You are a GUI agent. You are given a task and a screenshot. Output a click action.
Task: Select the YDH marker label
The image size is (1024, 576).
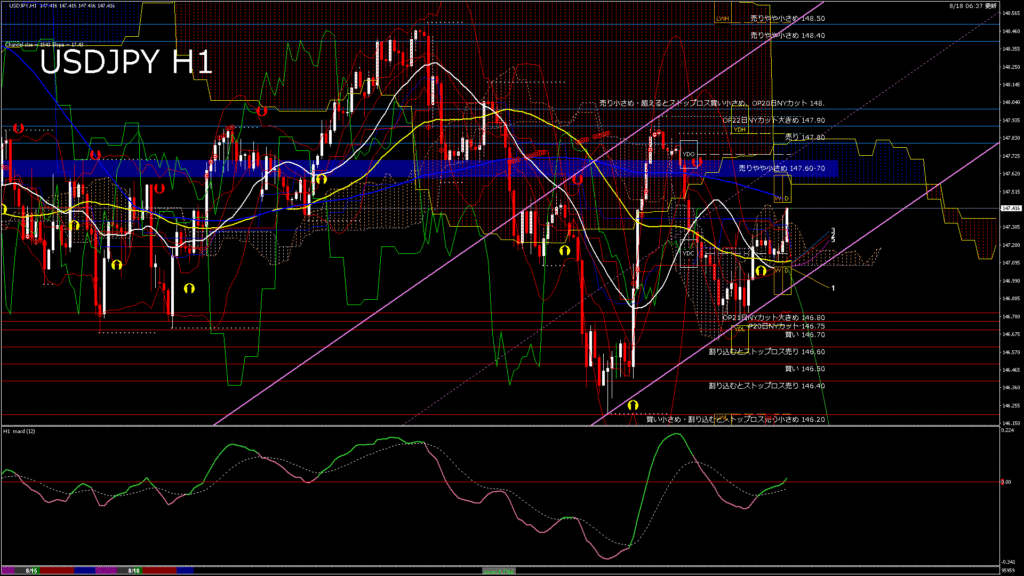[739, 129]
